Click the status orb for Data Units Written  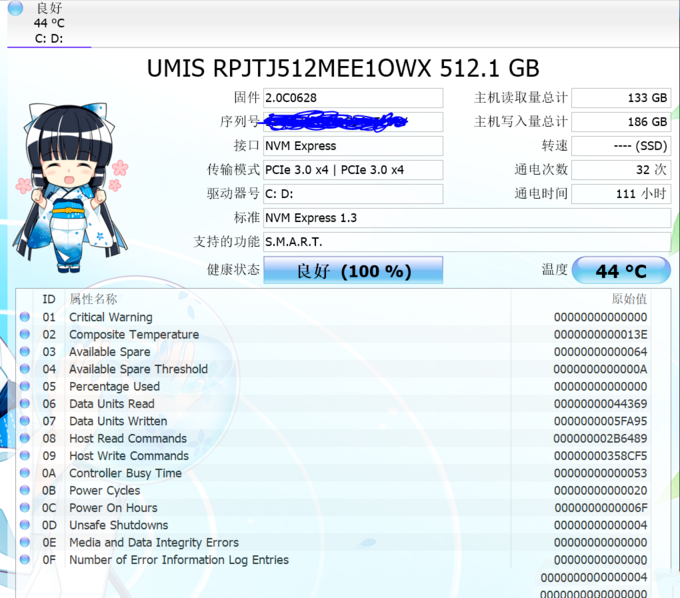click(25, 421)
